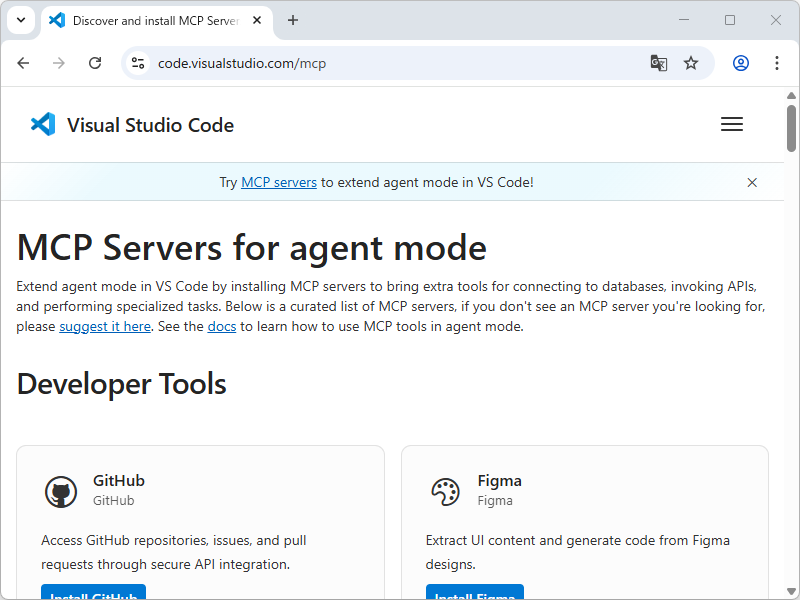The height and width of the screenshot is (600, 800).
Task: Go back to the previous page
Action: 23,63
